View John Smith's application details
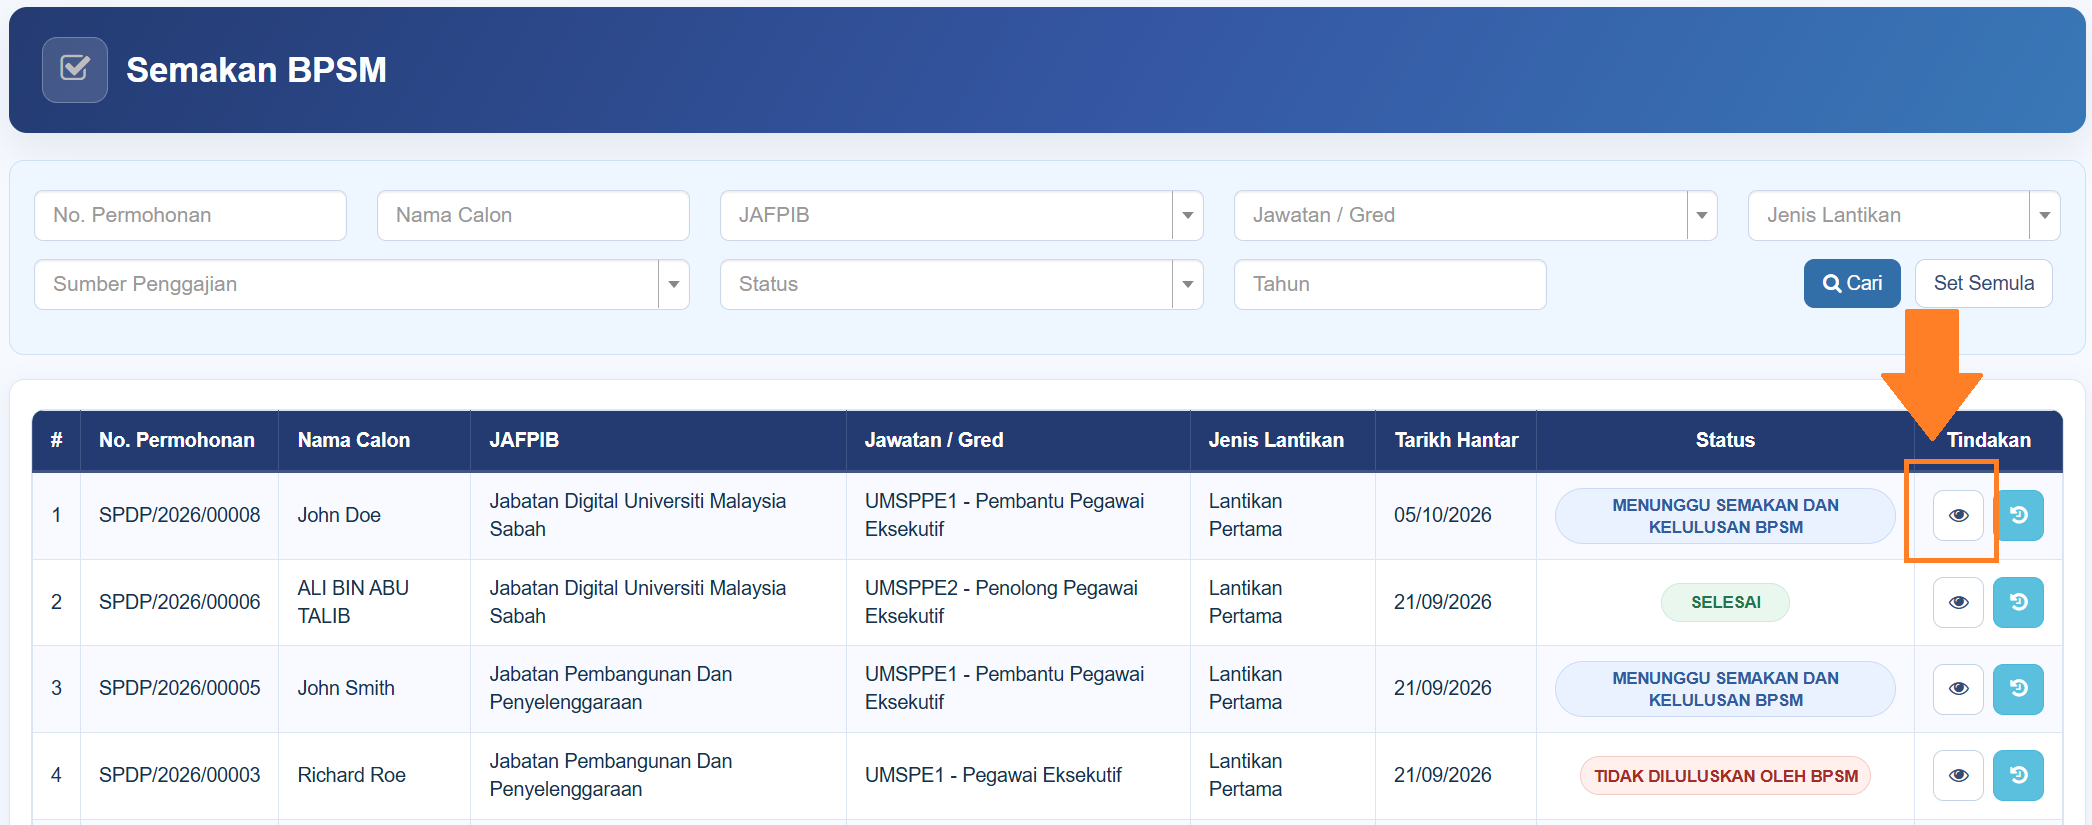 1958,689
